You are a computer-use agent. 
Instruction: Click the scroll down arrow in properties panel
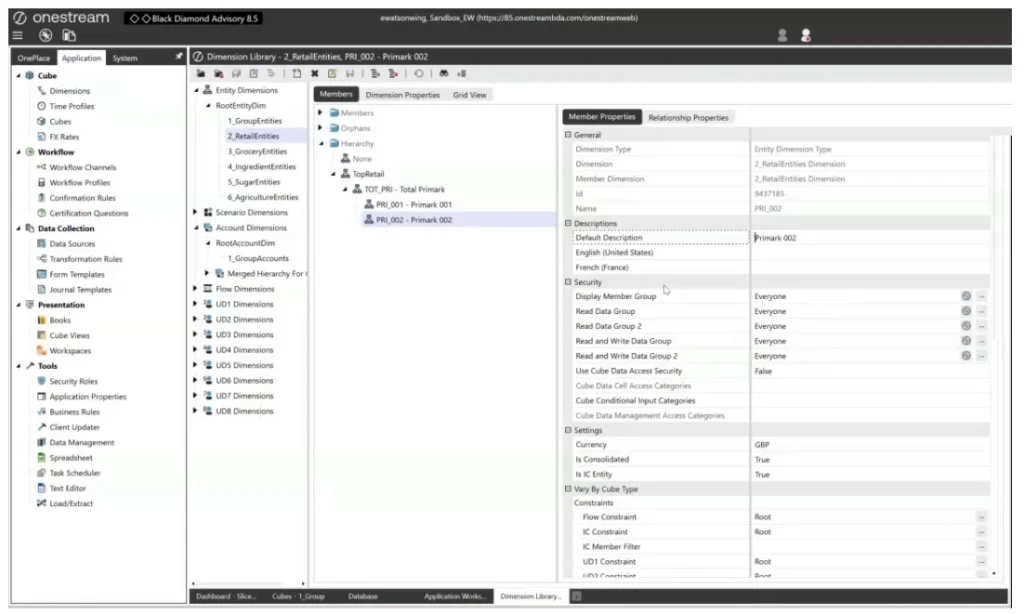[x=994, y=574]
